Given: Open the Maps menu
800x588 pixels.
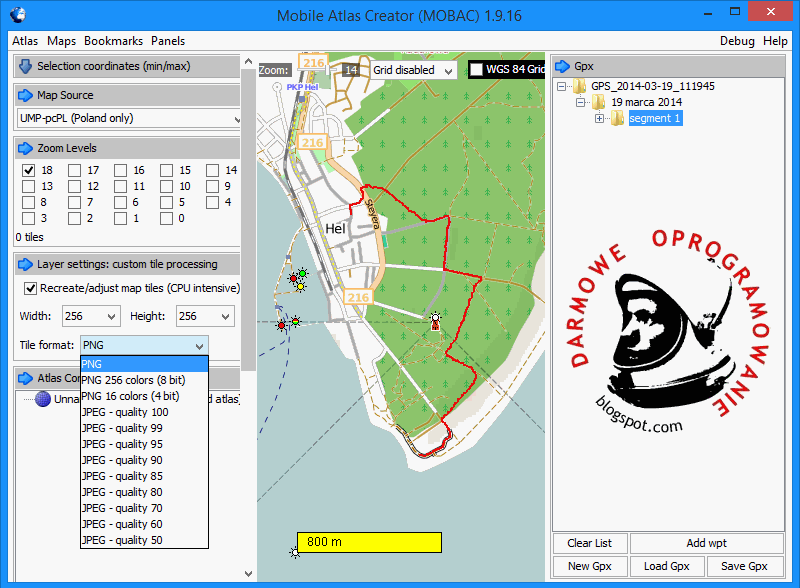Looking at the screenshot, I should (x=61, y=41).
